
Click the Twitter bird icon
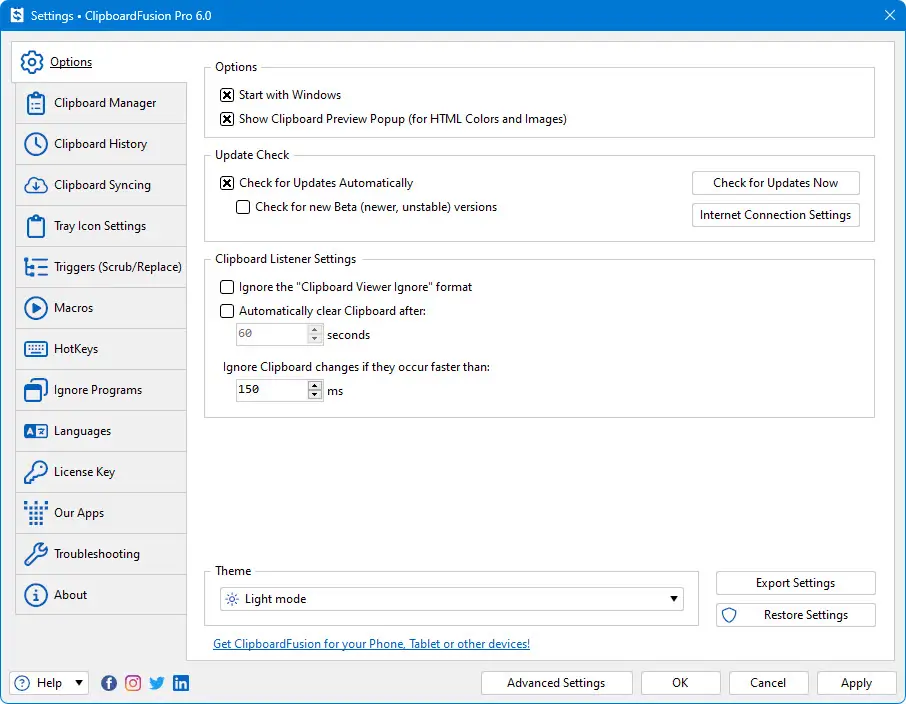(157, 683)
